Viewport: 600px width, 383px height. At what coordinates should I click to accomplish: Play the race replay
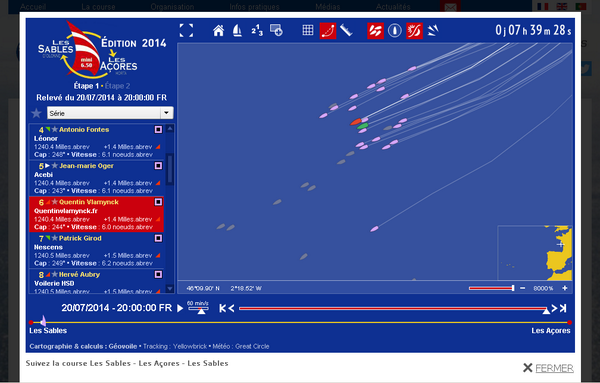pyautogui.click(x=180, y=308)
